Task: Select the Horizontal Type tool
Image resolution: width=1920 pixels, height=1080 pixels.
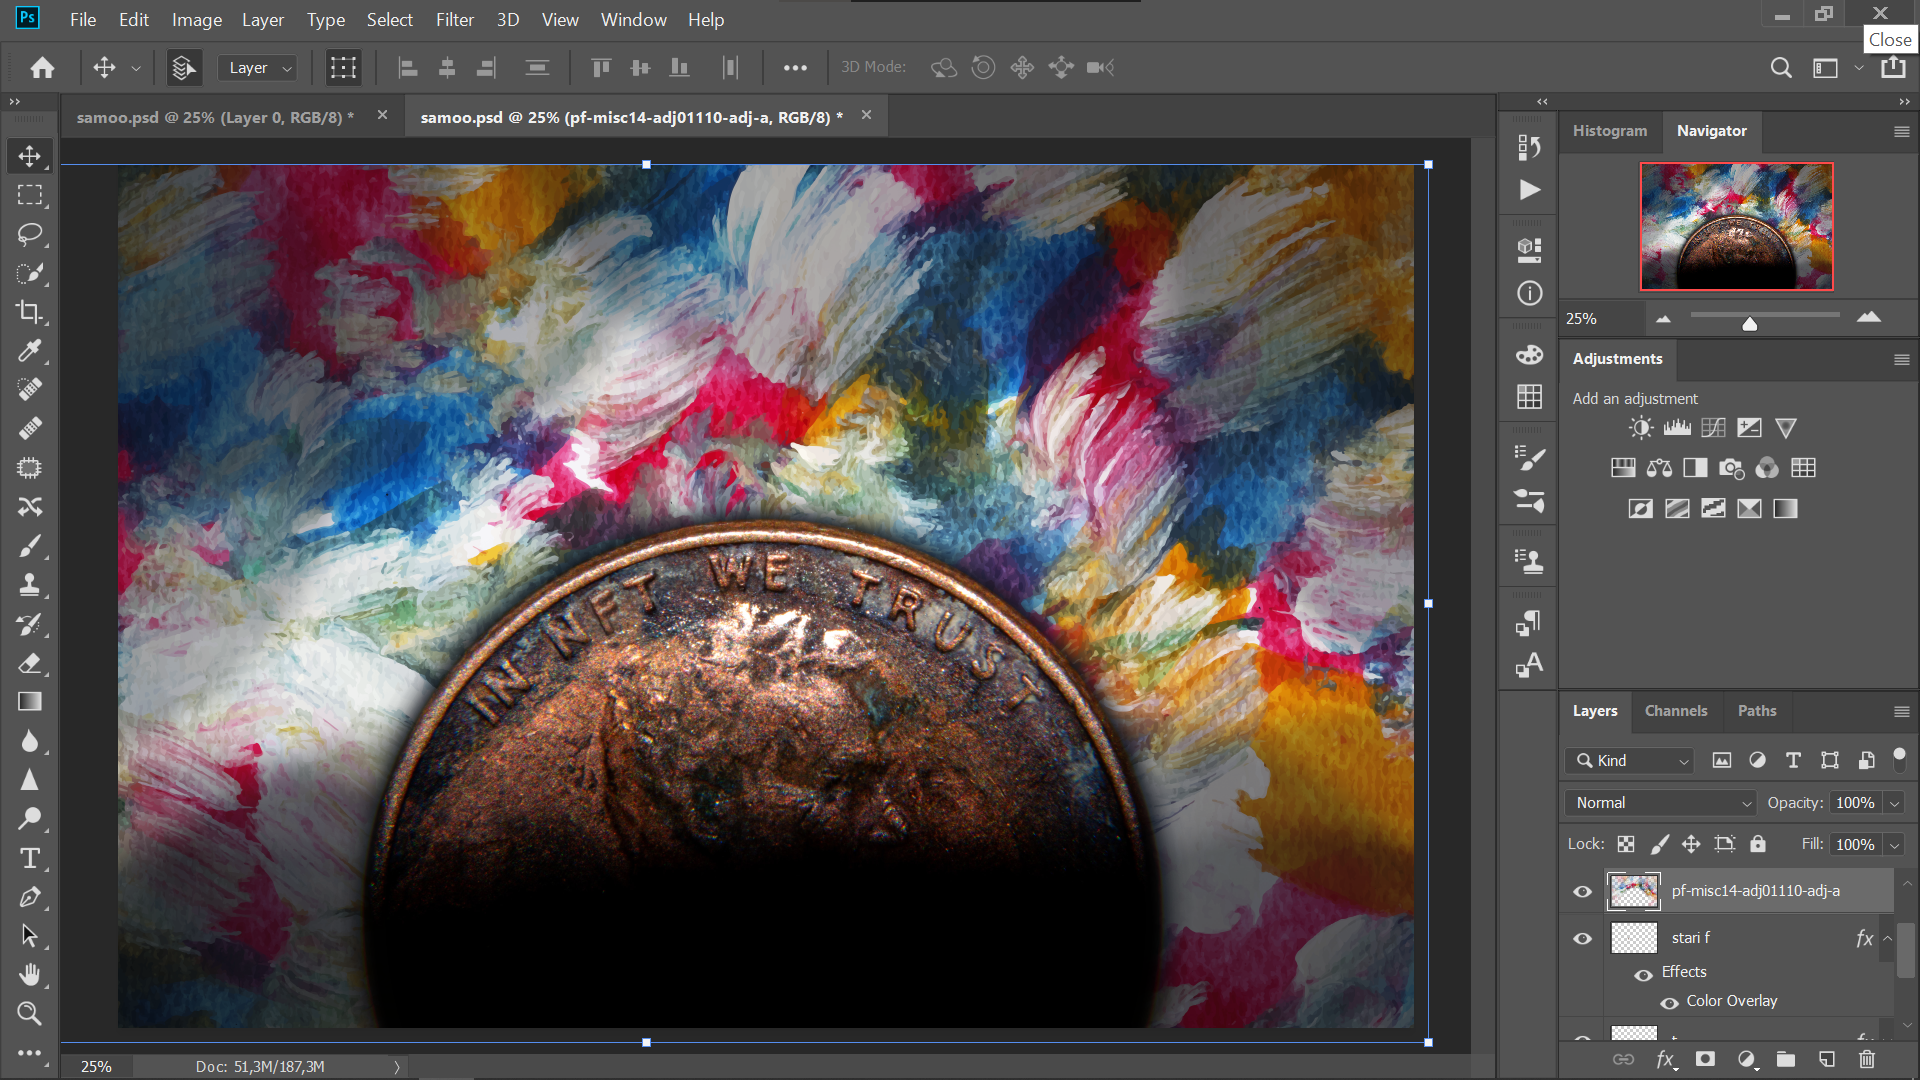Action: coord(29,858)
